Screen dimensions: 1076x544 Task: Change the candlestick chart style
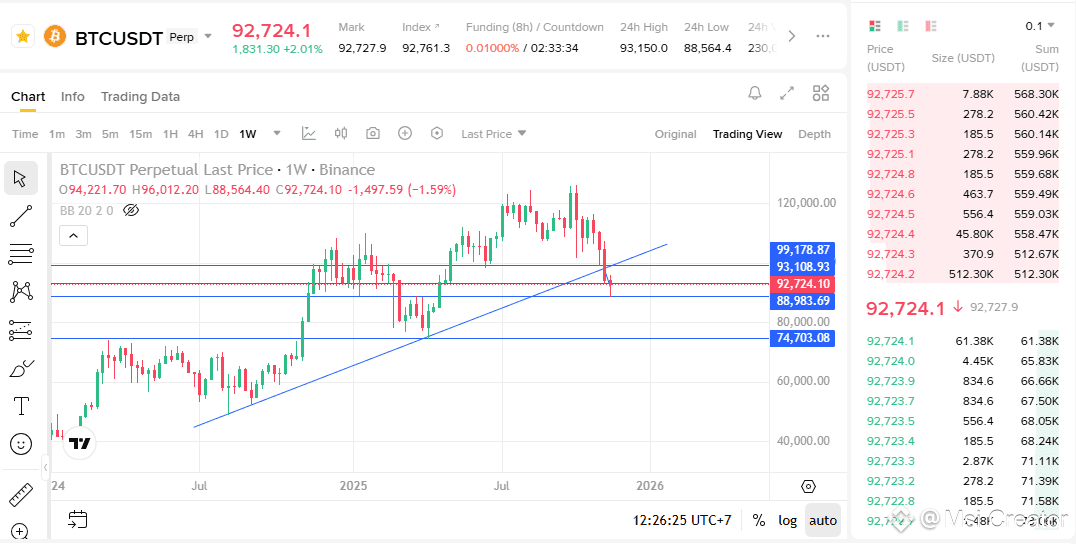341,133
